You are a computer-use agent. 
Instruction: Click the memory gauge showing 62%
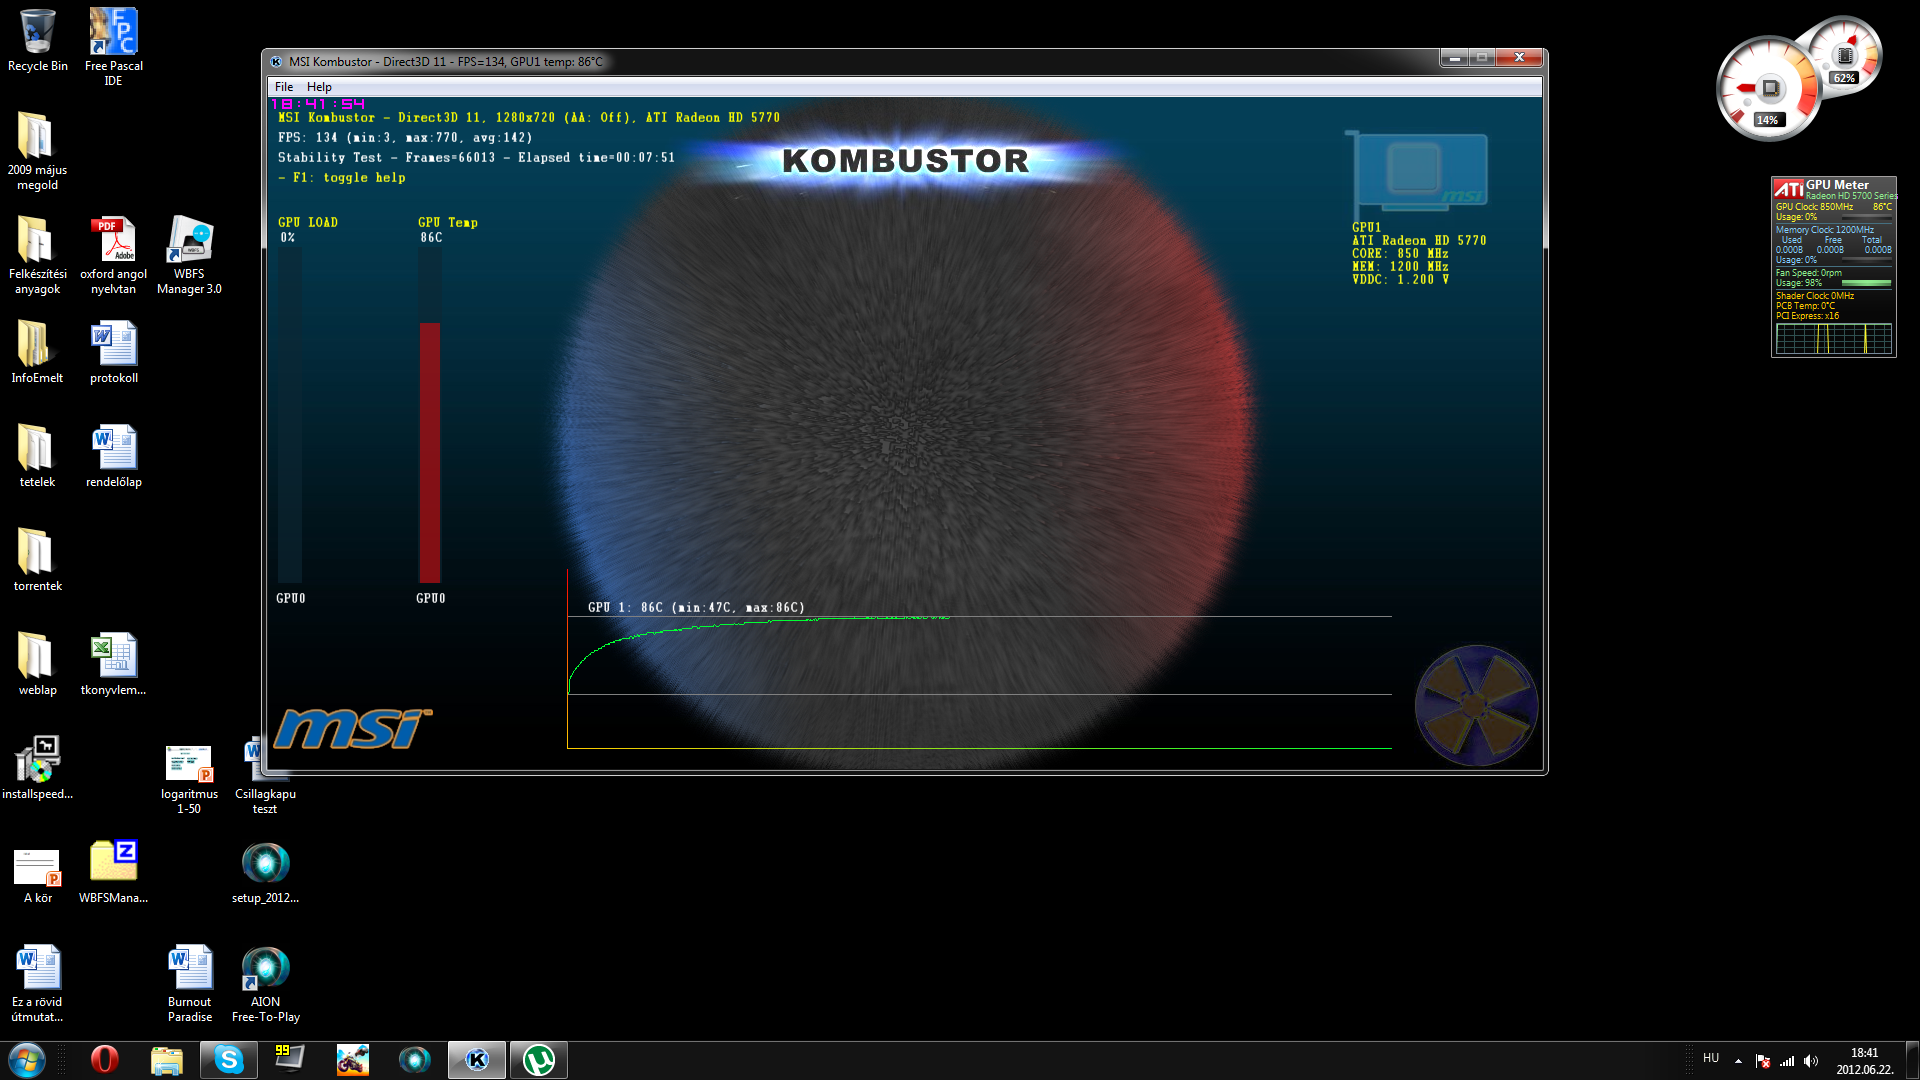click(1846, 55)
